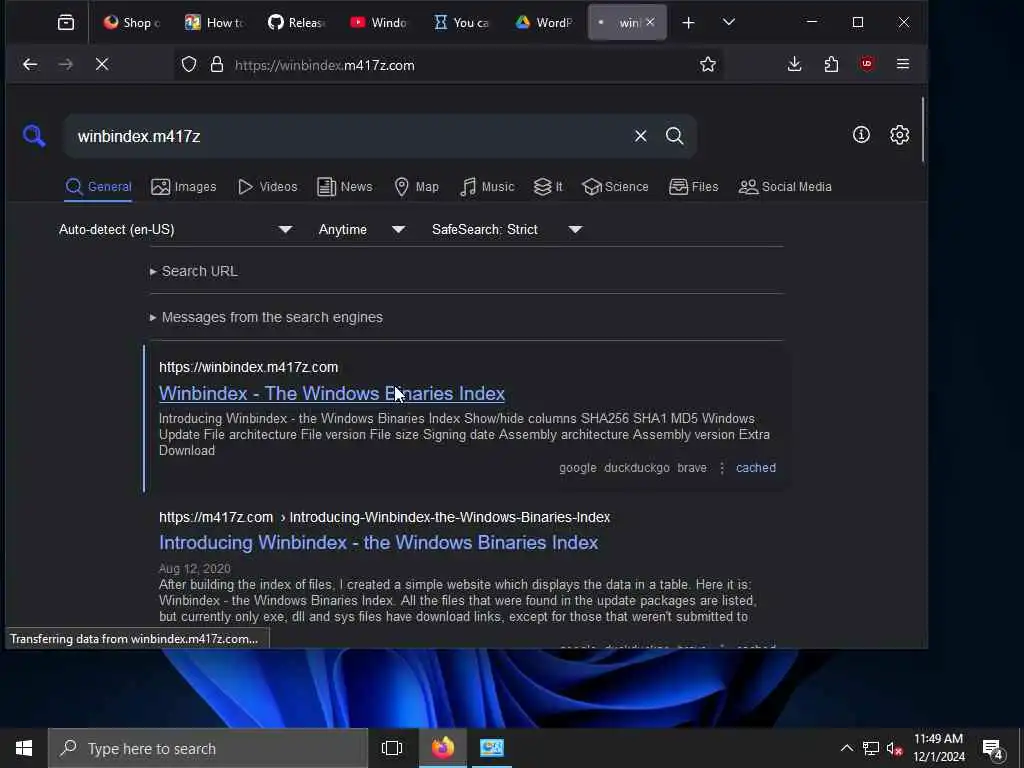Open Winbindex - The Windows Binaries Index link

[332, 394]
